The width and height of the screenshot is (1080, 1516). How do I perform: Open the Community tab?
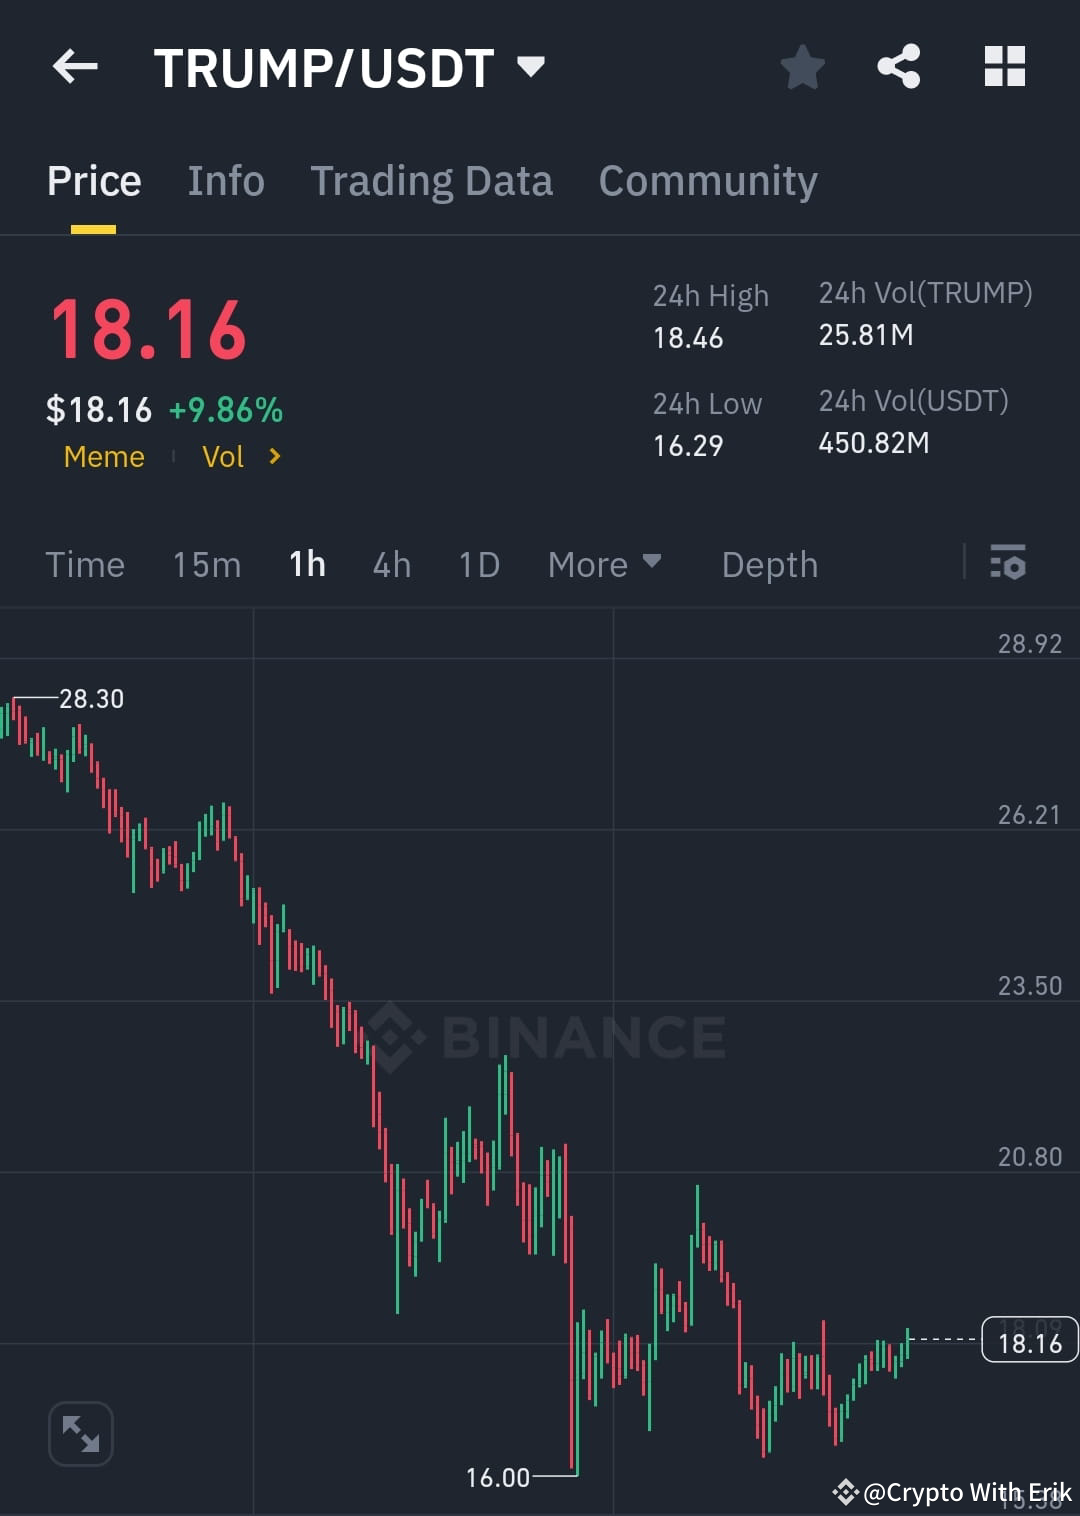[x=707, y=181]
